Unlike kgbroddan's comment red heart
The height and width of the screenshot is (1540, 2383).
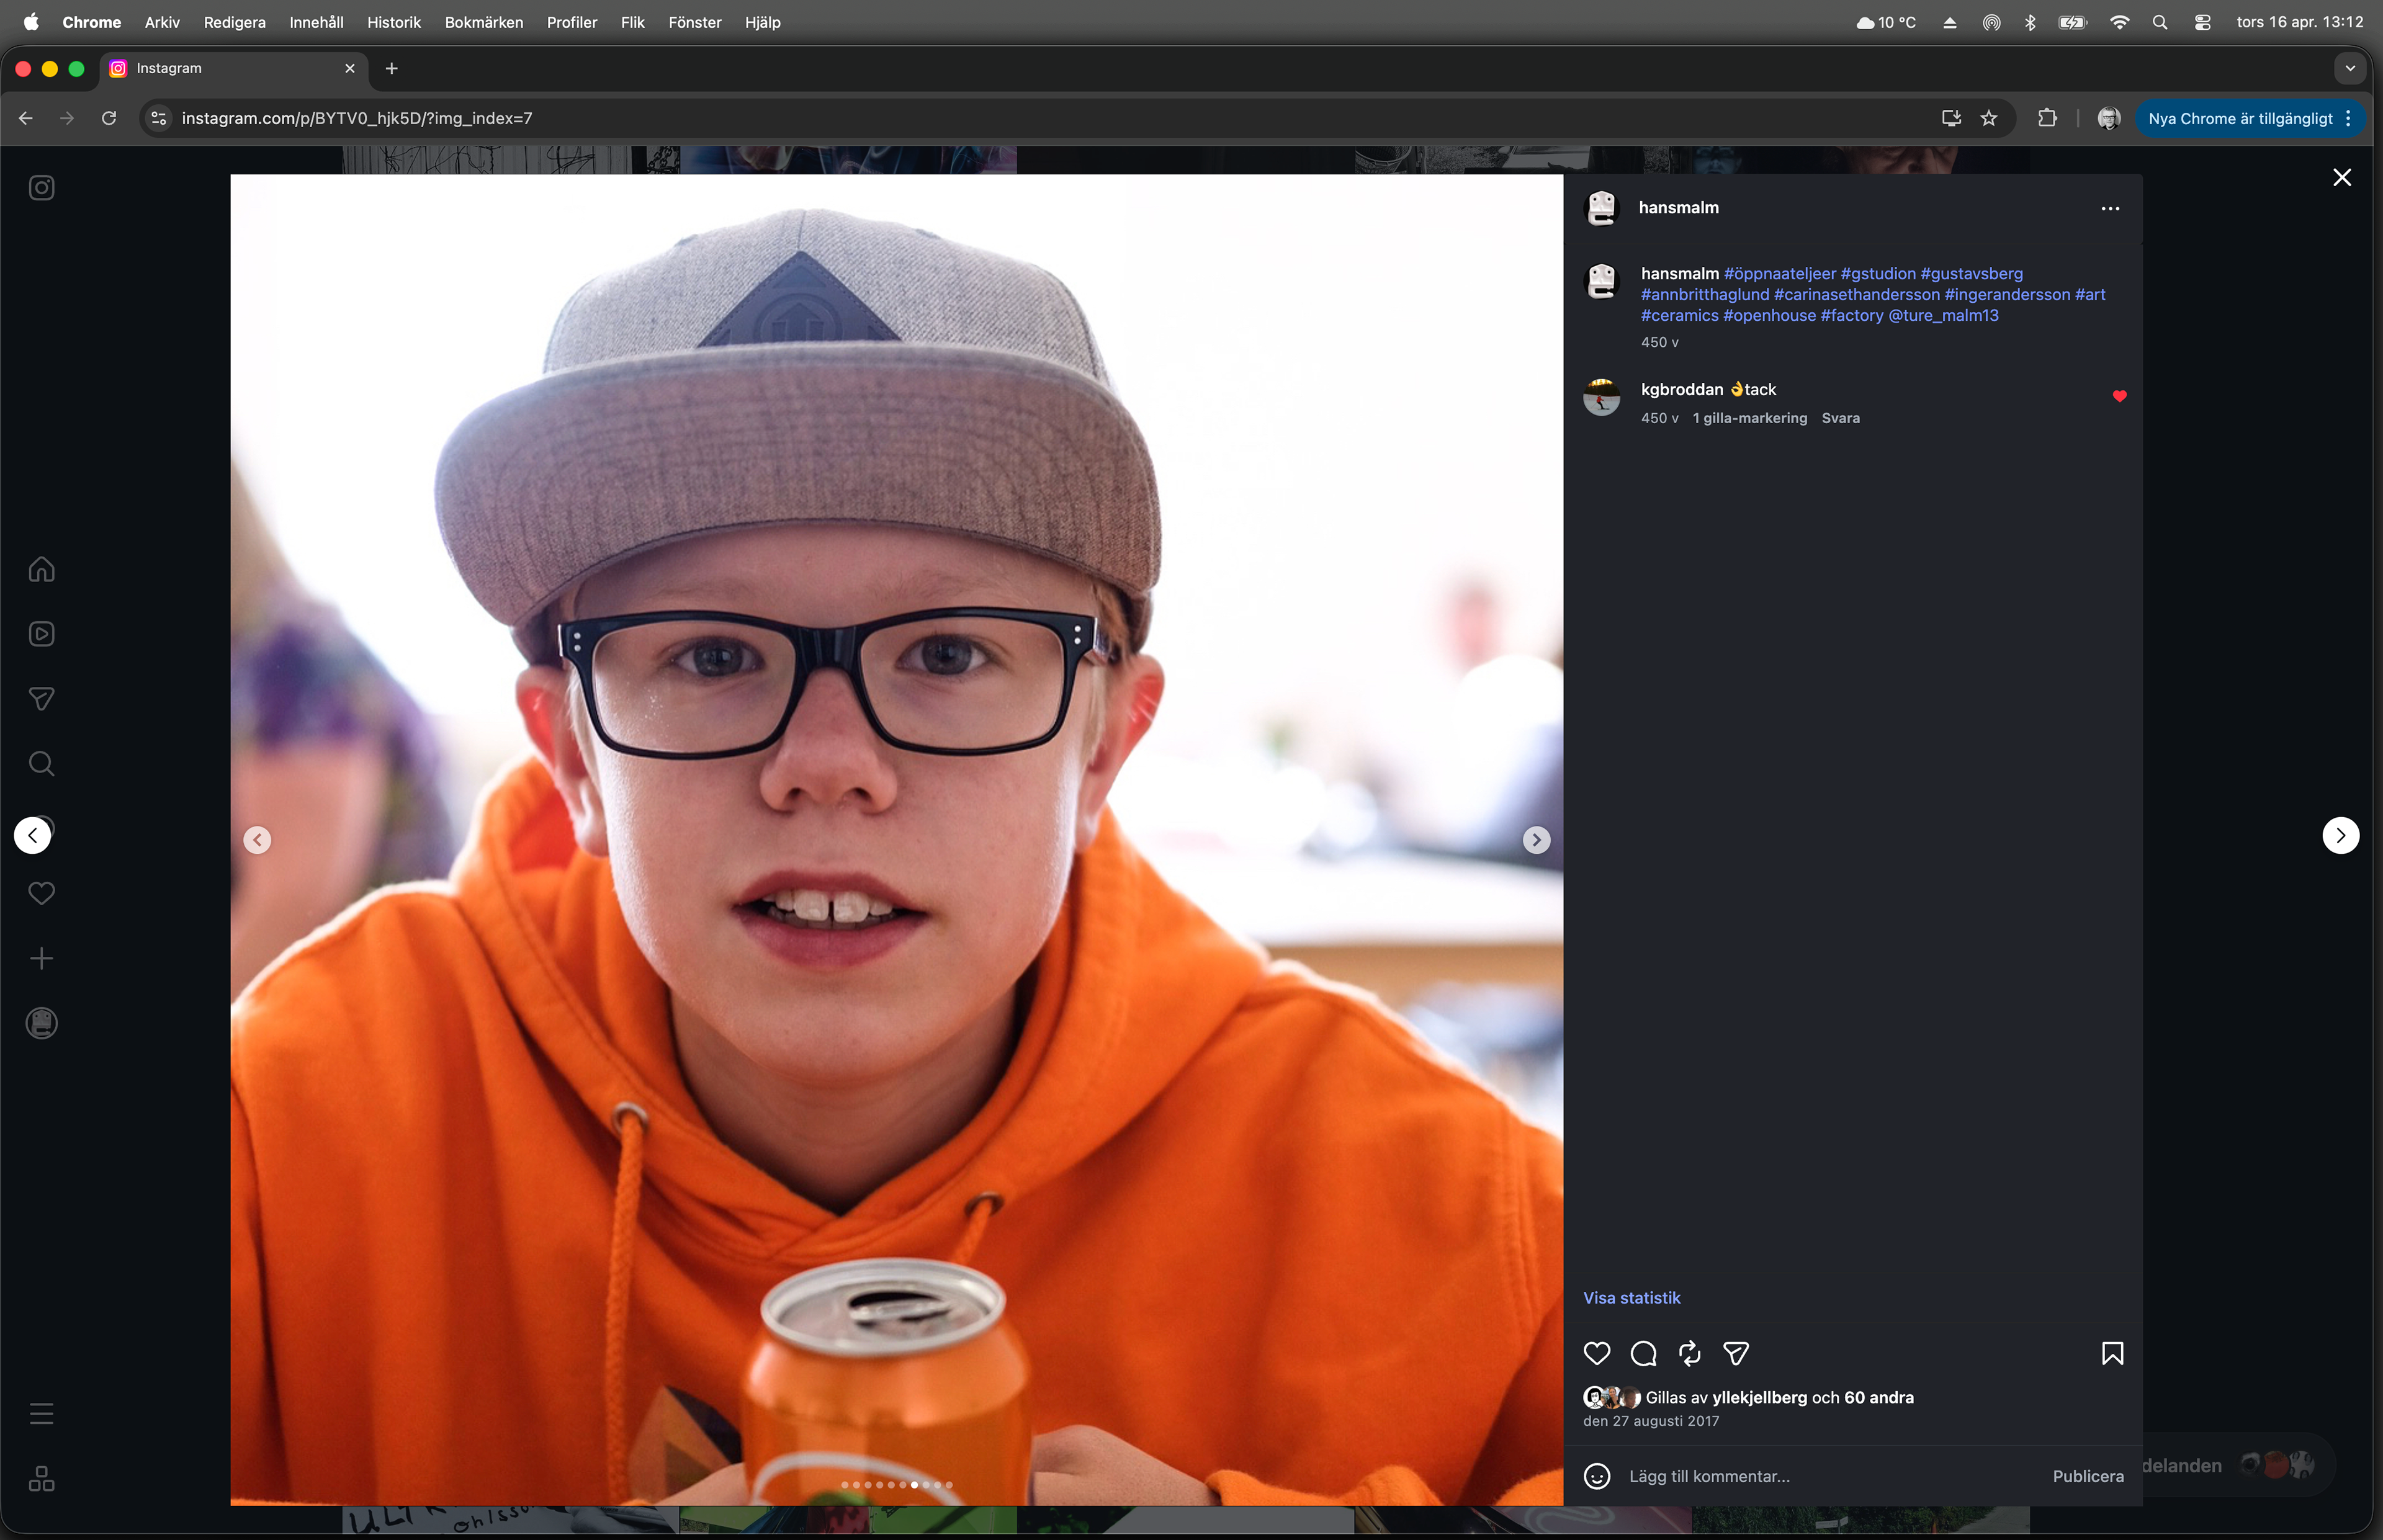[2119, 396]
